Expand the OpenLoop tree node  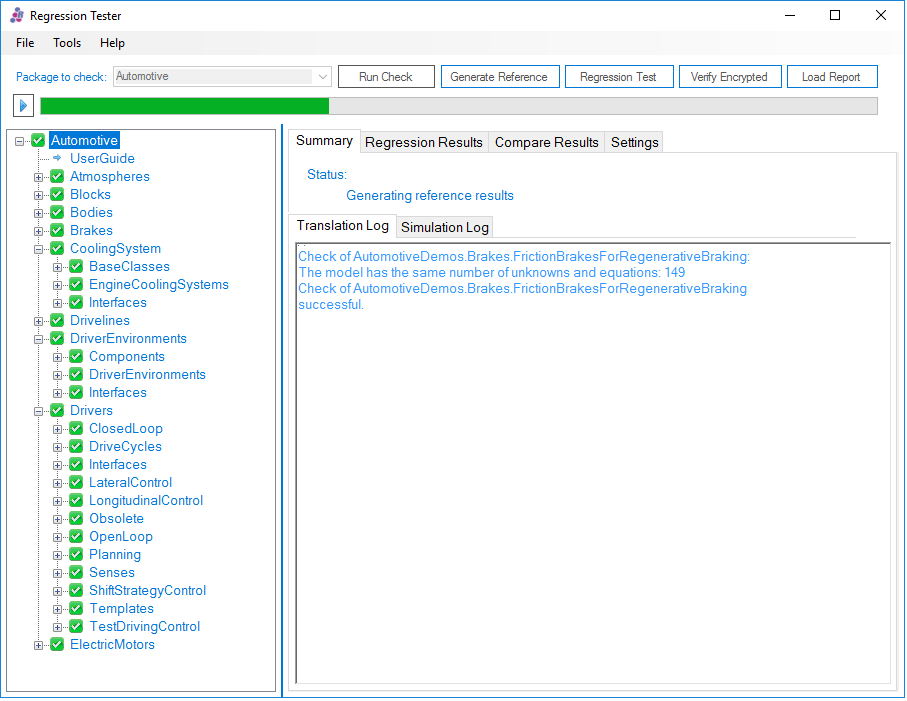pos(57,537)
